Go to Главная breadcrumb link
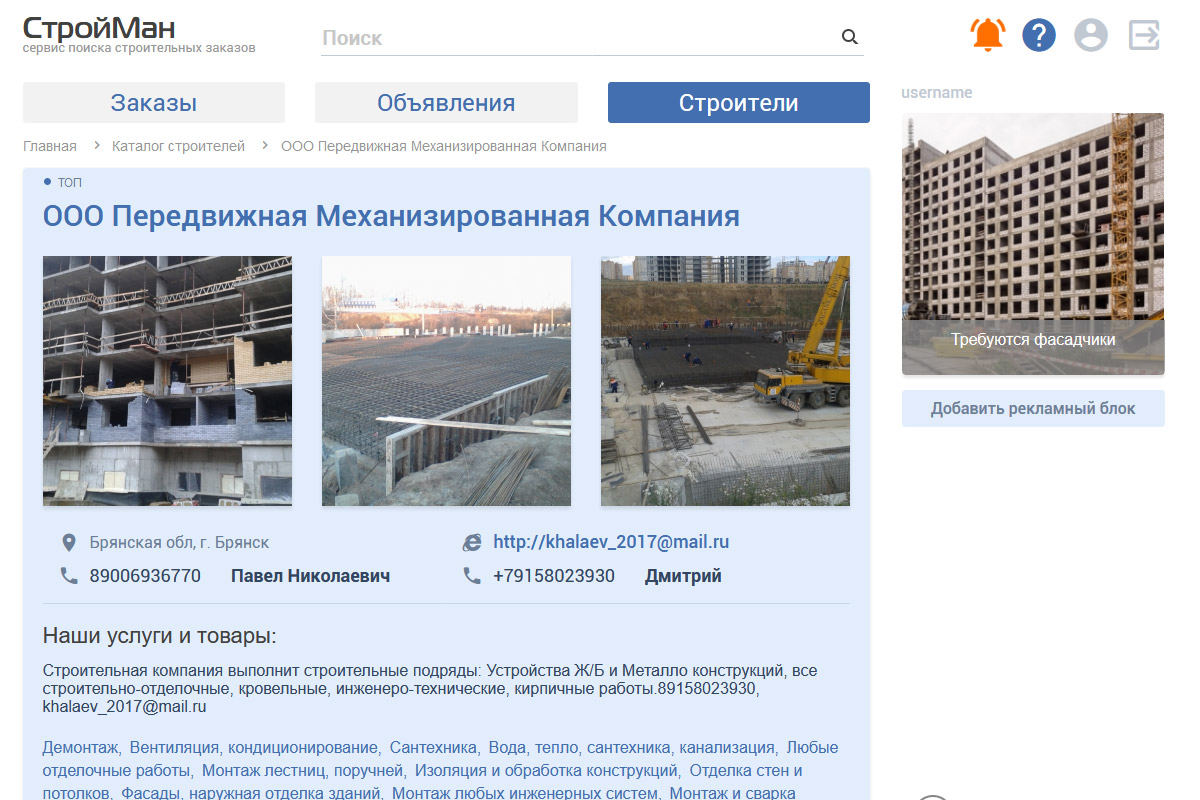This screenshot has width=1200, height=800. tap(50, 146)
